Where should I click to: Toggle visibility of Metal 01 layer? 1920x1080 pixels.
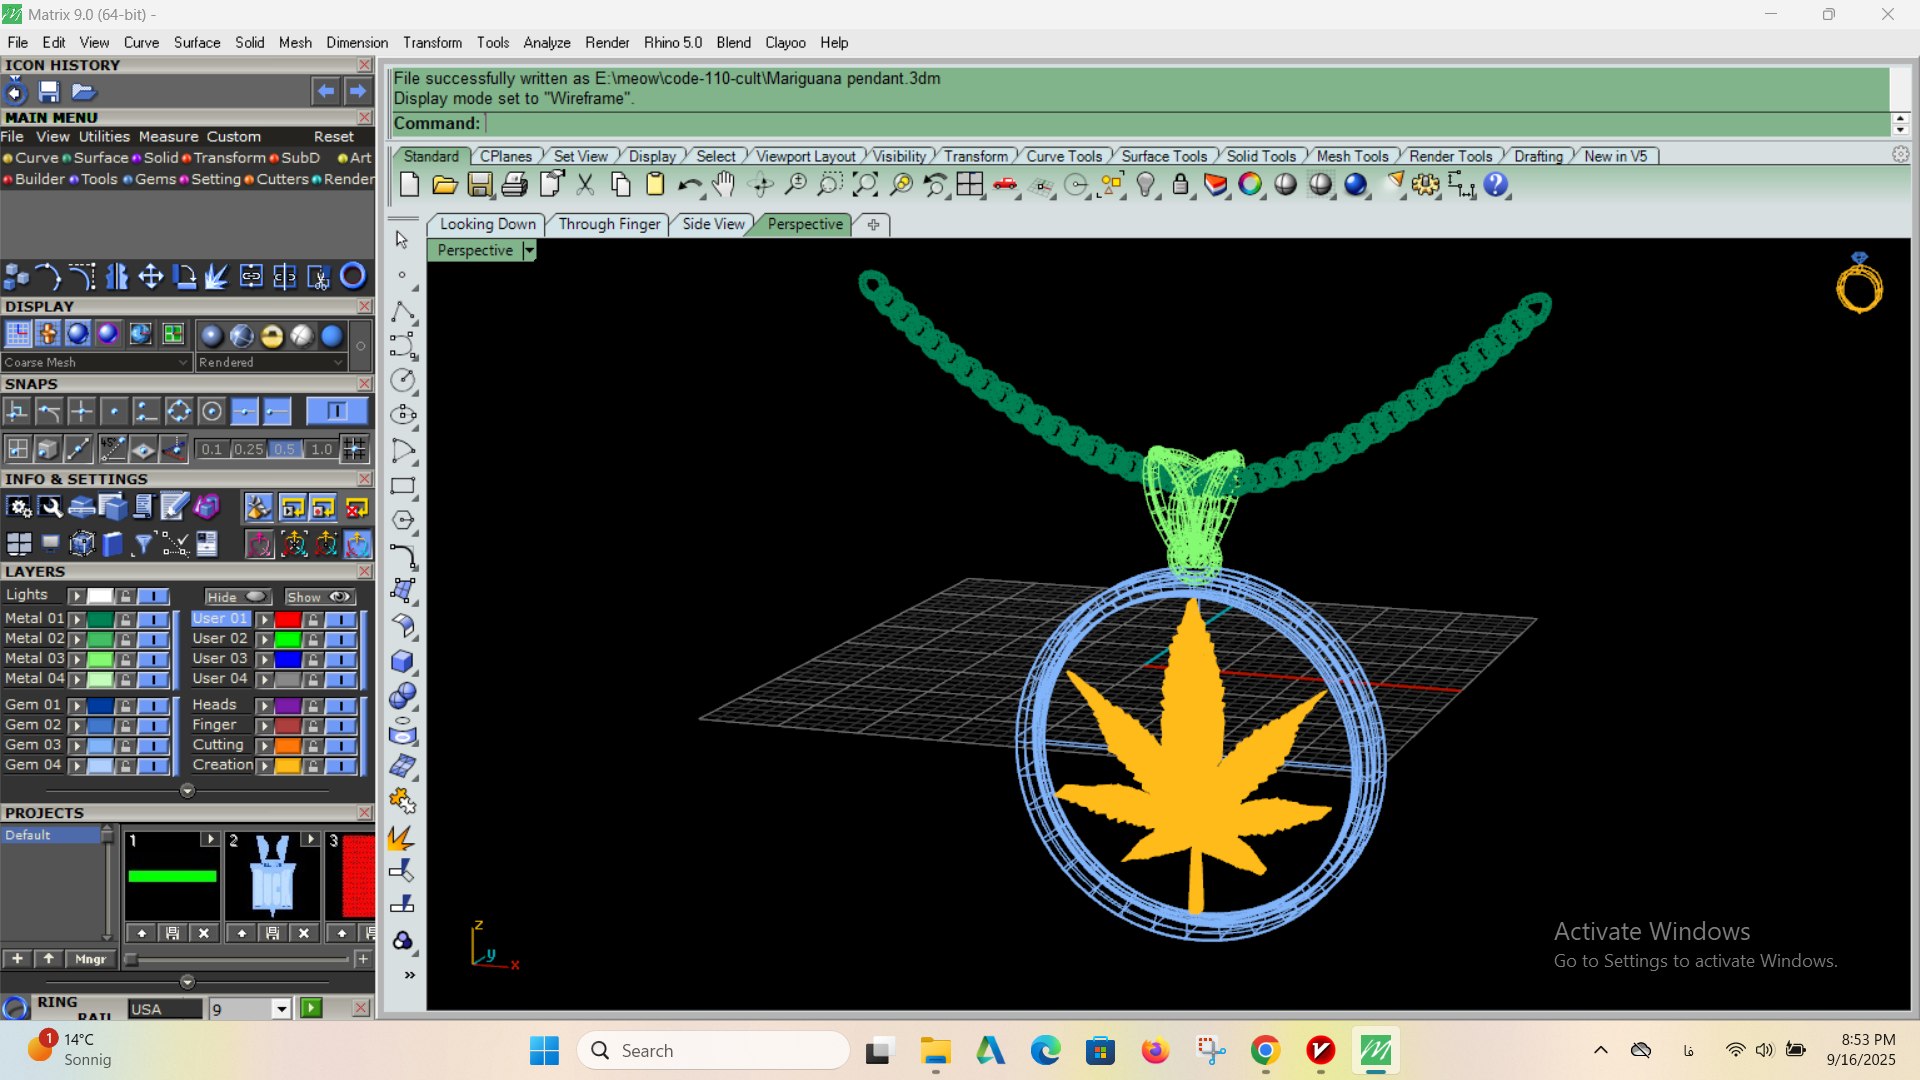153,619
